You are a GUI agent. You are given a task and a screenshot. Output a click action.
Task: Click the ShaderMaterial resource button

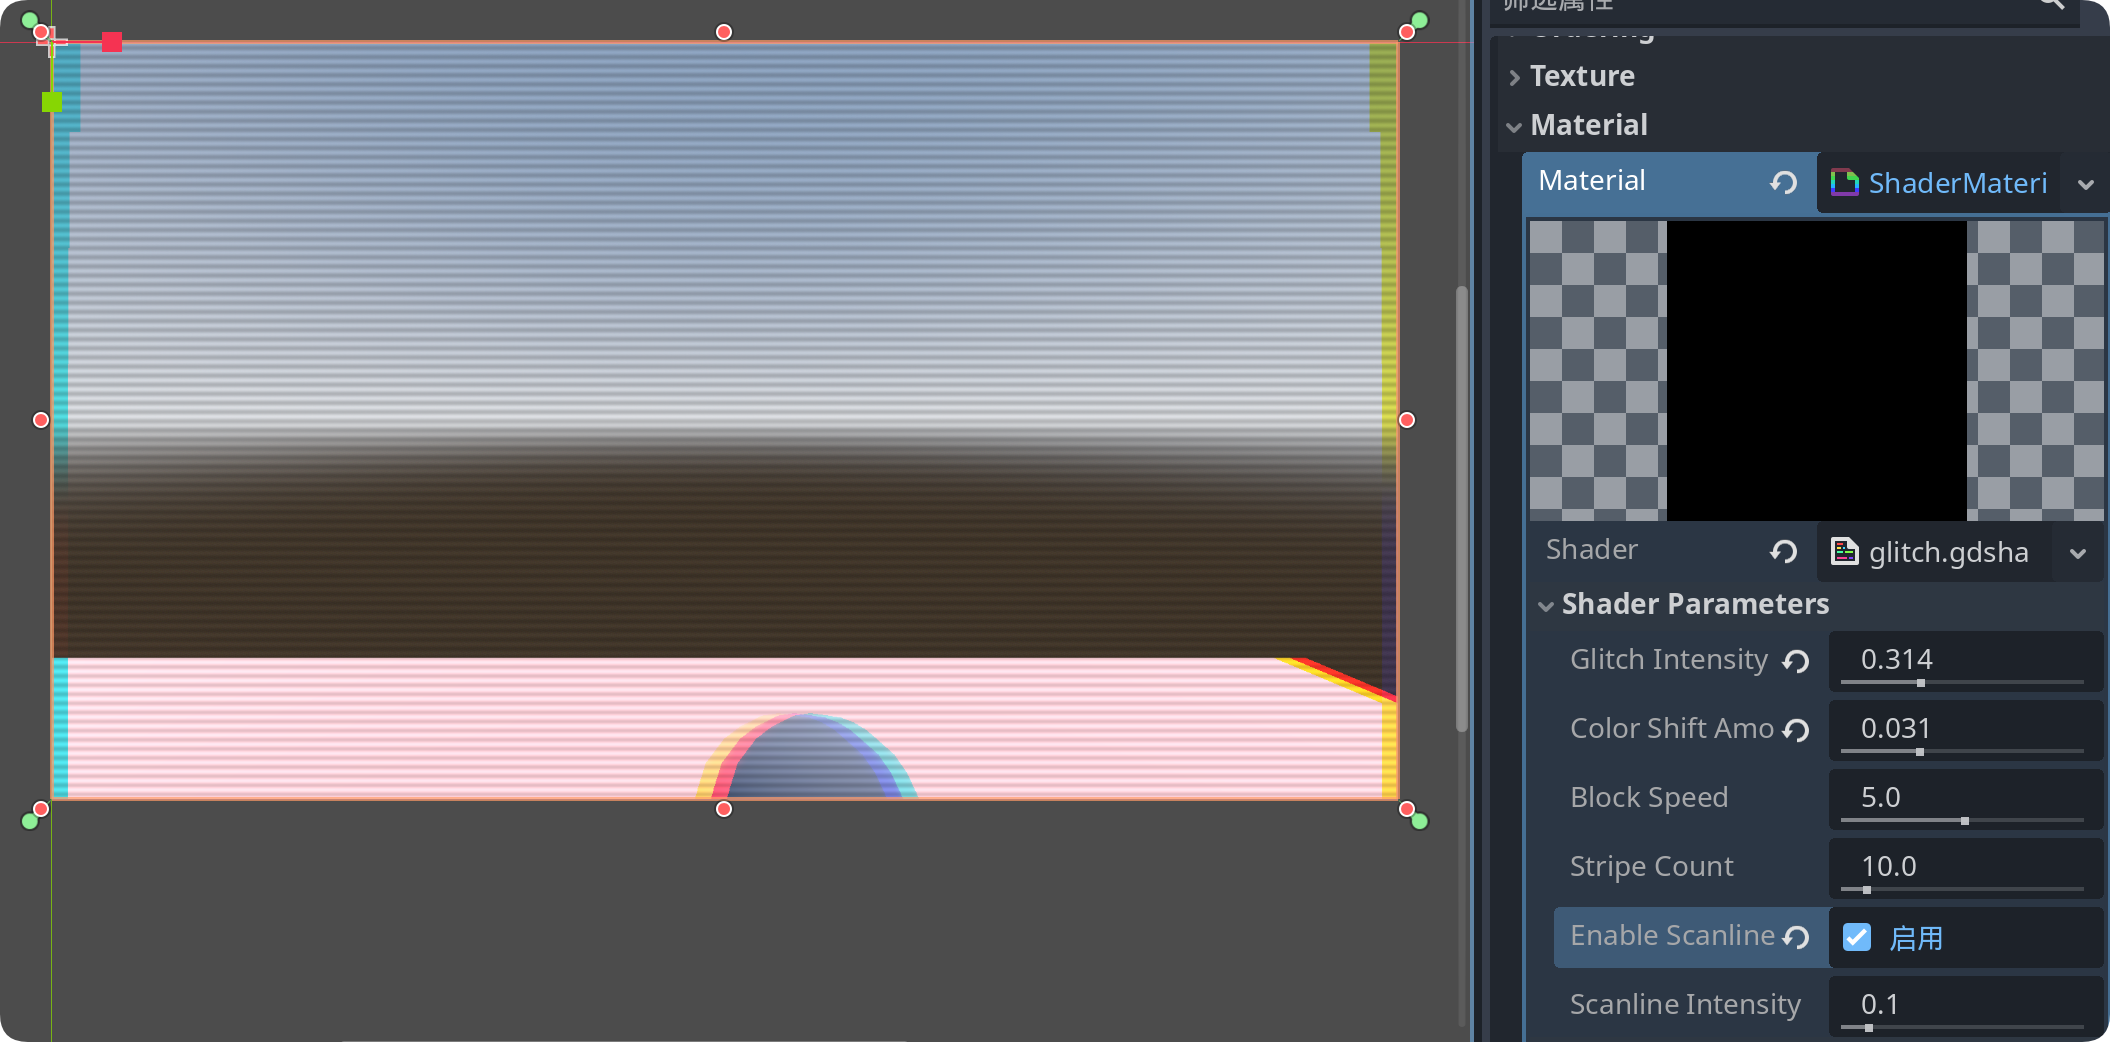[x=1940, y=183]
